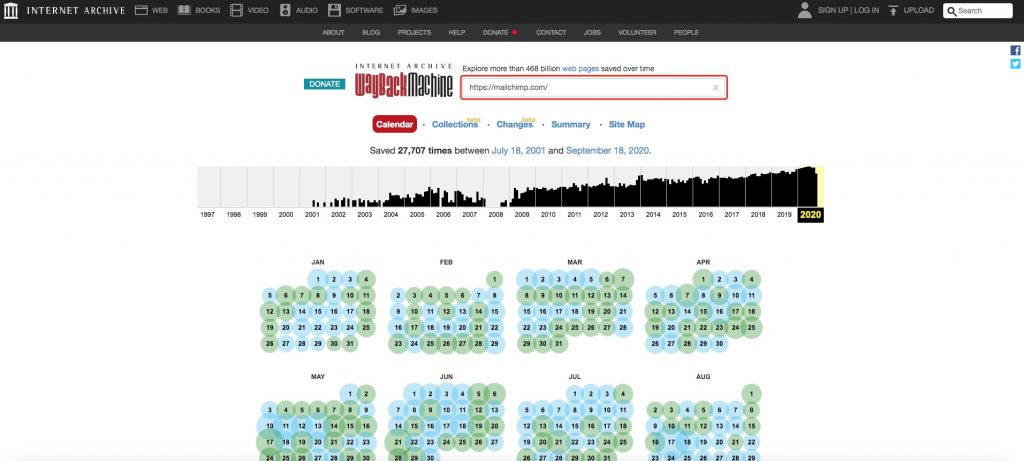Open the Projects menu item
Image resolution: width=1024 pixels, height=461 pixels.
pyautogui.click(x=414, y=33)
